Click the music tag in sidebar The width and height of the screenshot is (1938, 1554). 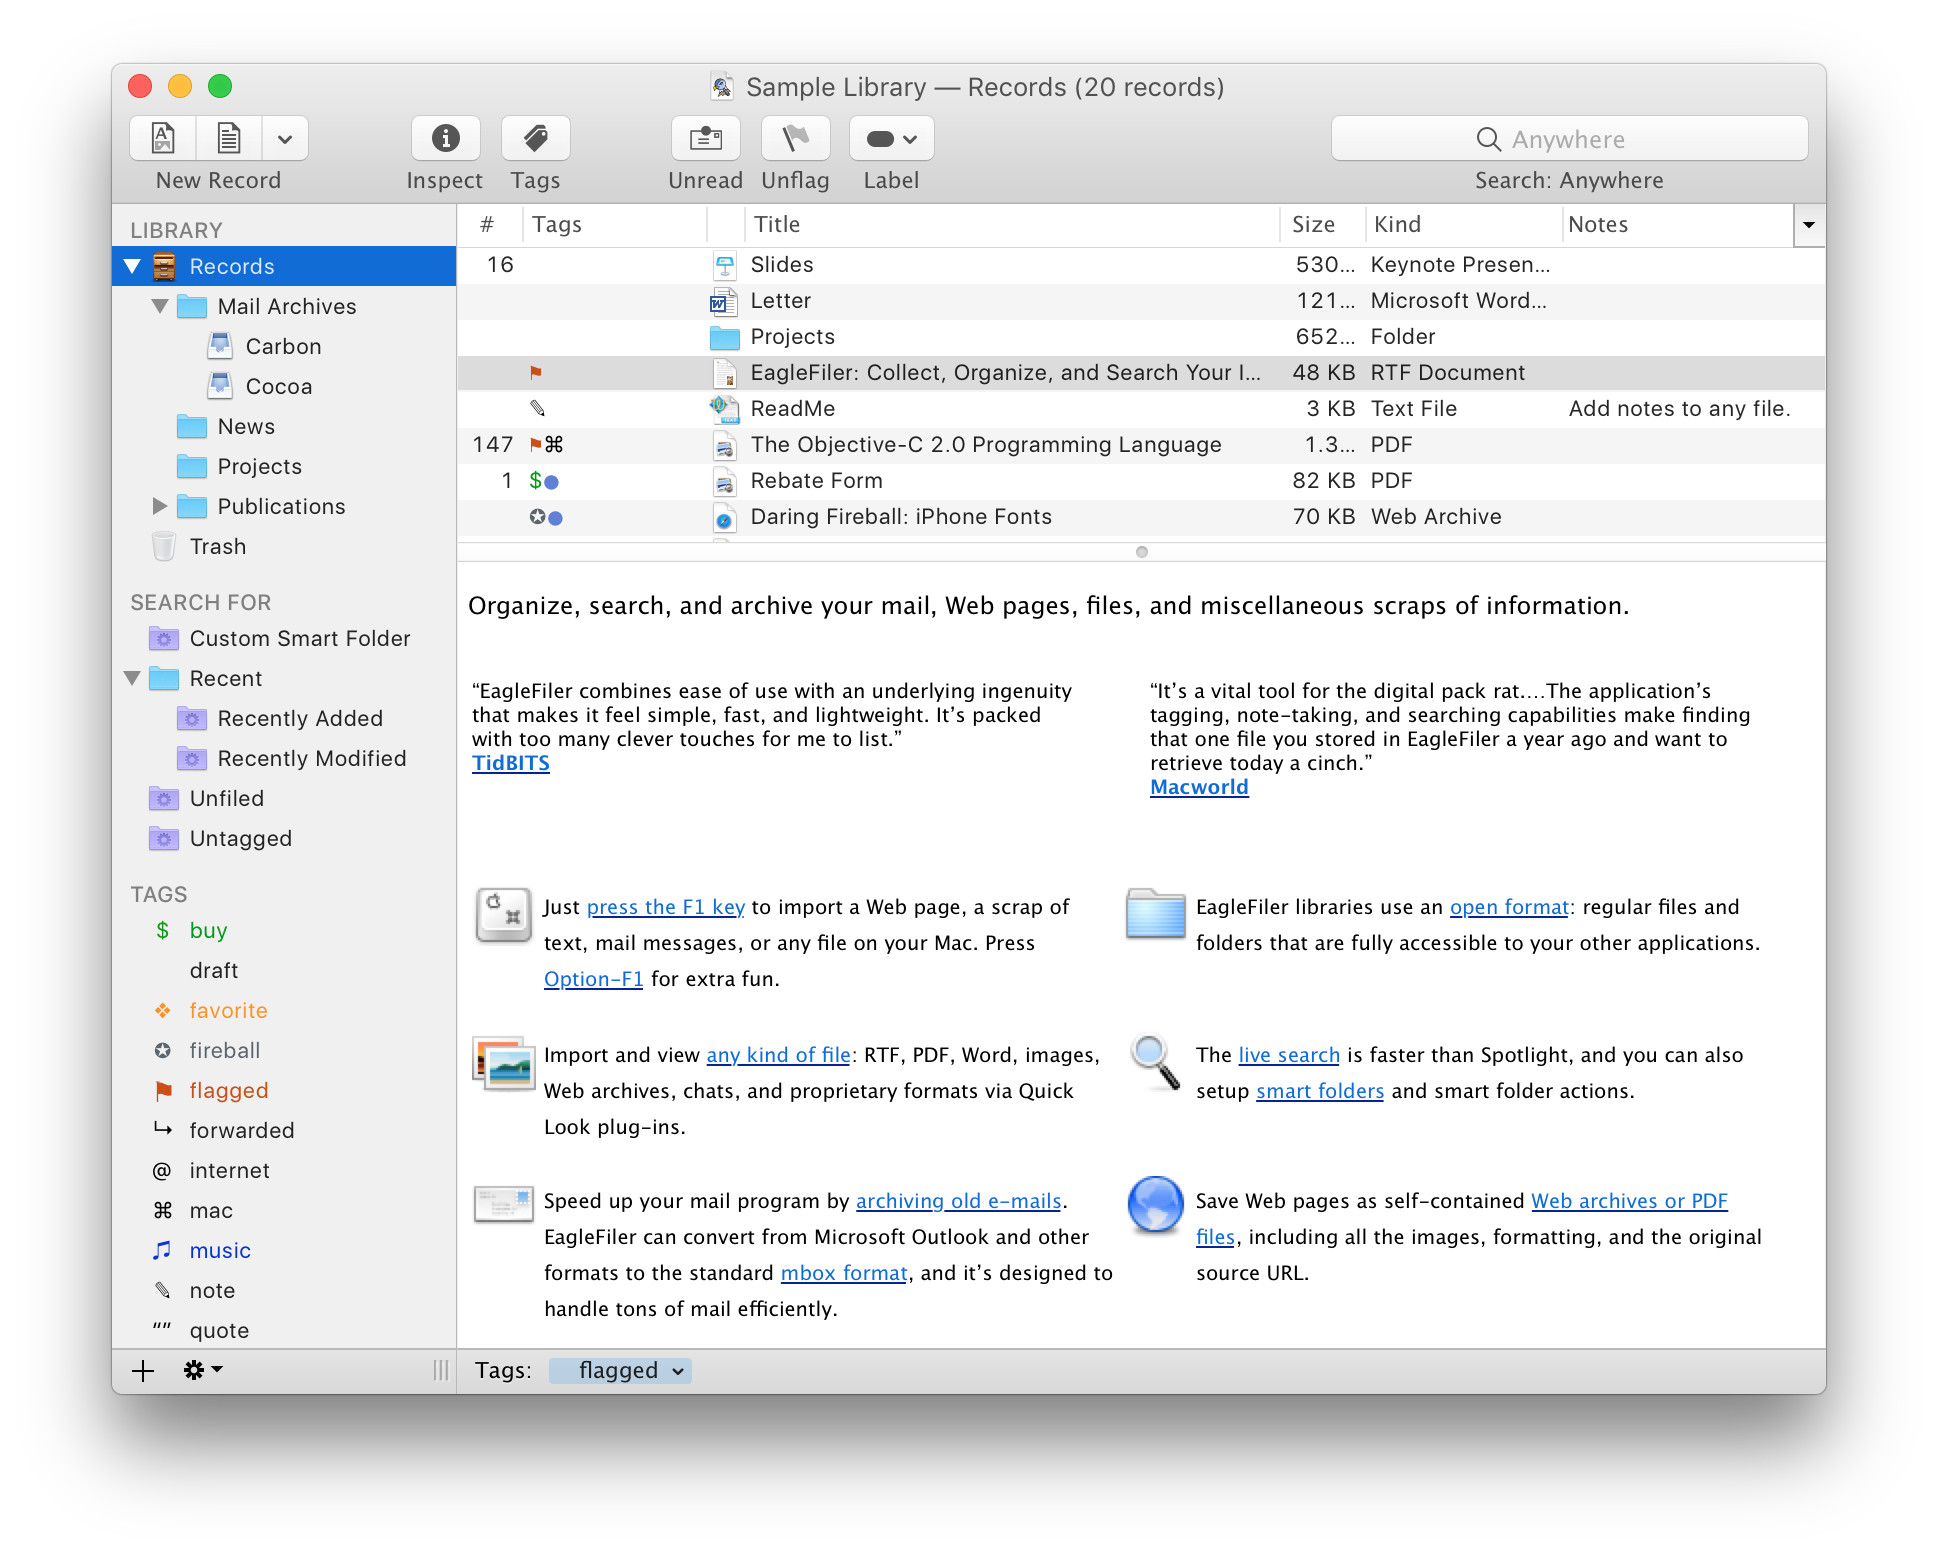click(x=220, y=1250)
